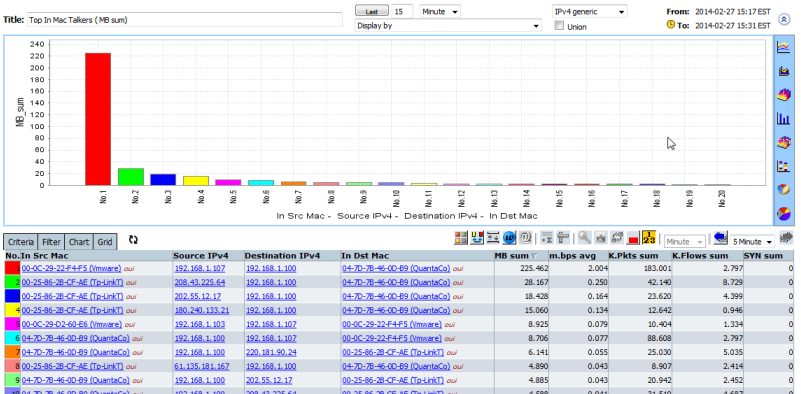Click the magnifying glass icon

click(585, 238)
